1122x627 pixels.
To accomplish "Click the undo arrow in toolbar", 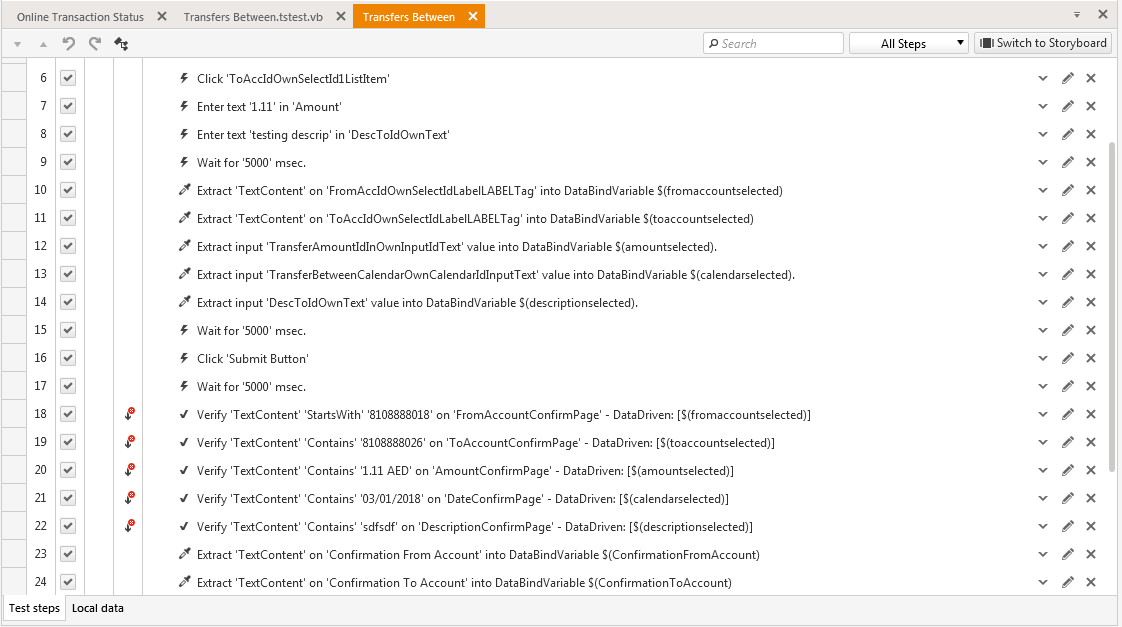I will [x=69, y=44].
